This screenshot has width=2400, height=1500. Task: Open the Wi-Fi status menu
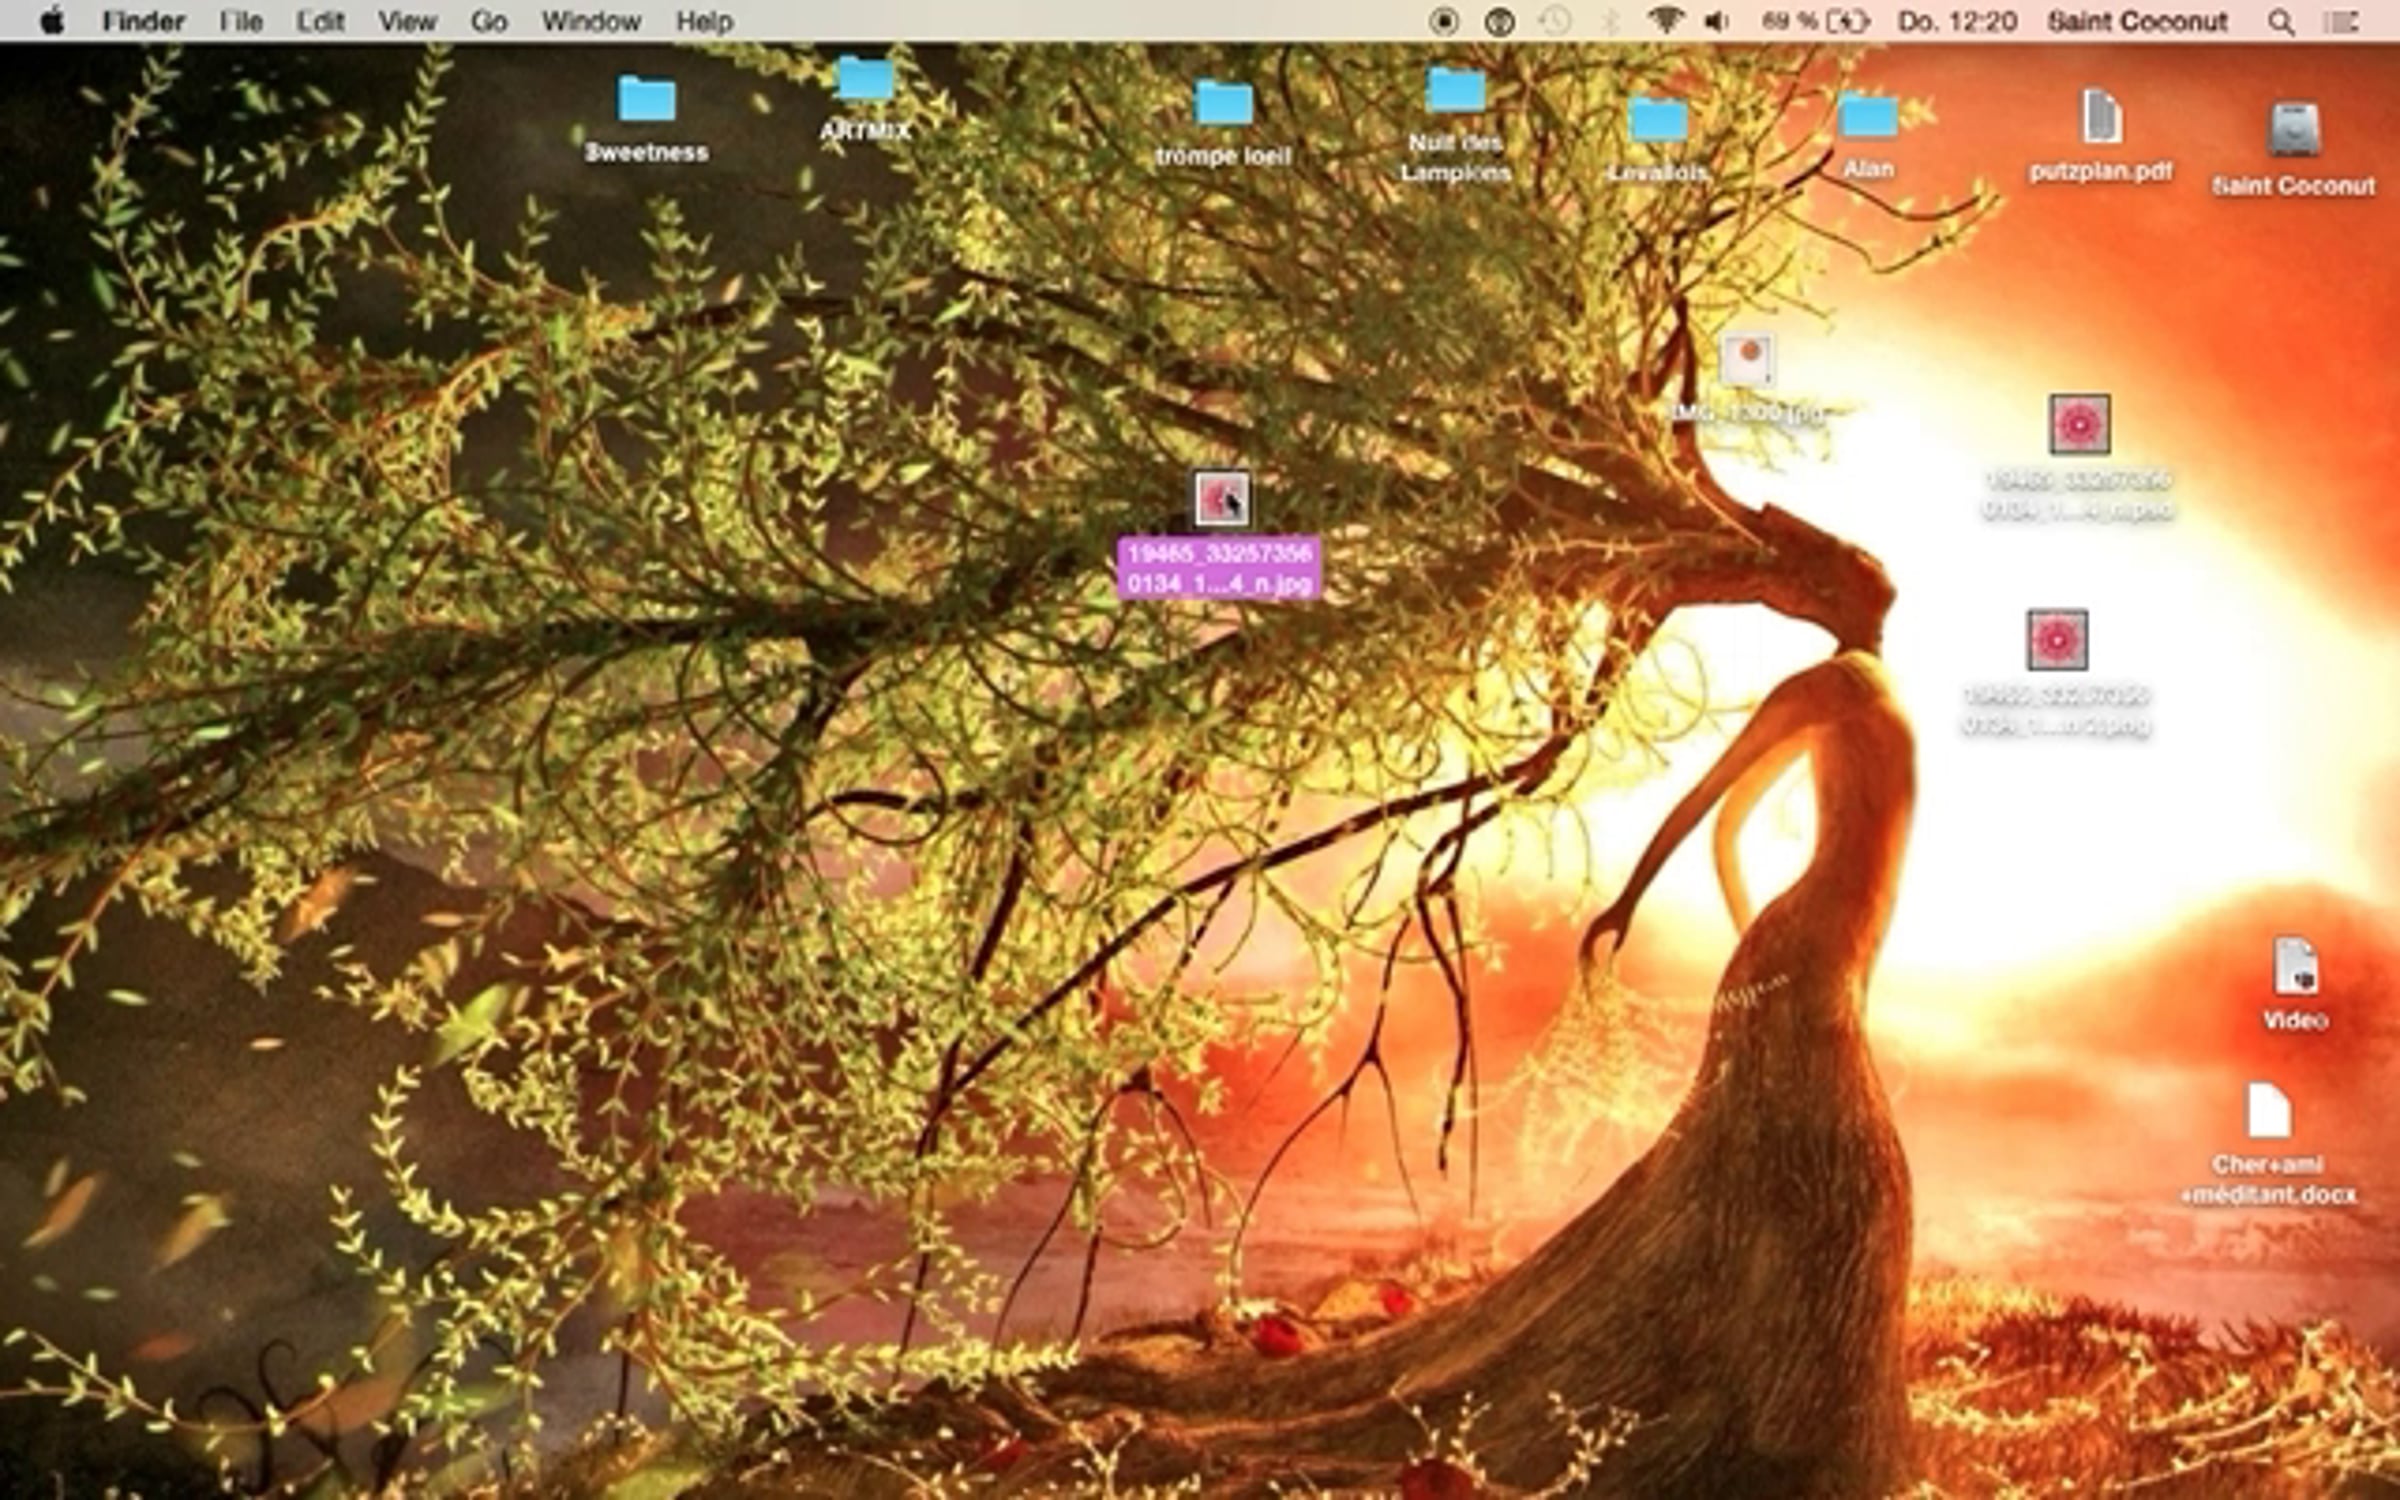click(x=1664, y=21)
